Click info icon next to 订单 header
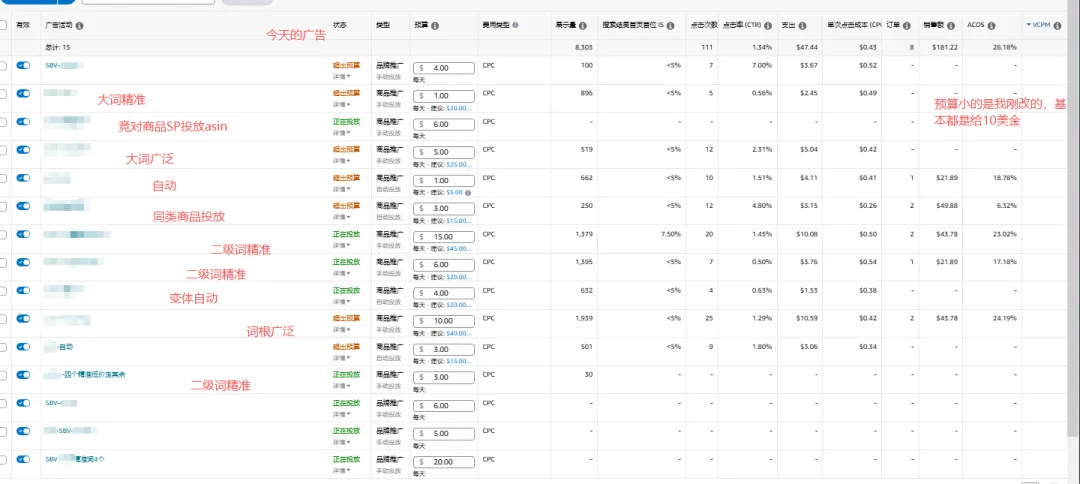Image resolution: width=1080 pixels, height=484 pixels. [908, 26]
